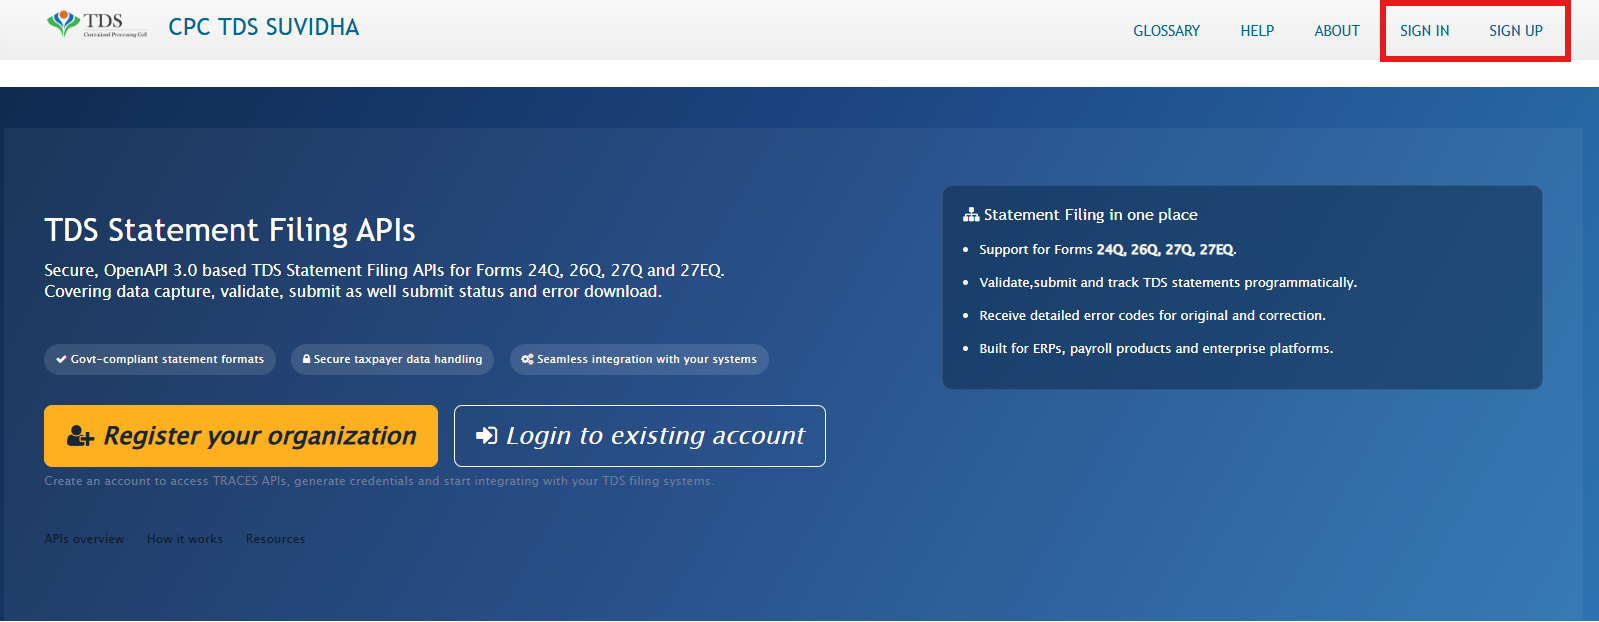Click the sitemap icon beside Statement Filing heading
Viewport: 1599px width, 622px height.
(971, 215)
